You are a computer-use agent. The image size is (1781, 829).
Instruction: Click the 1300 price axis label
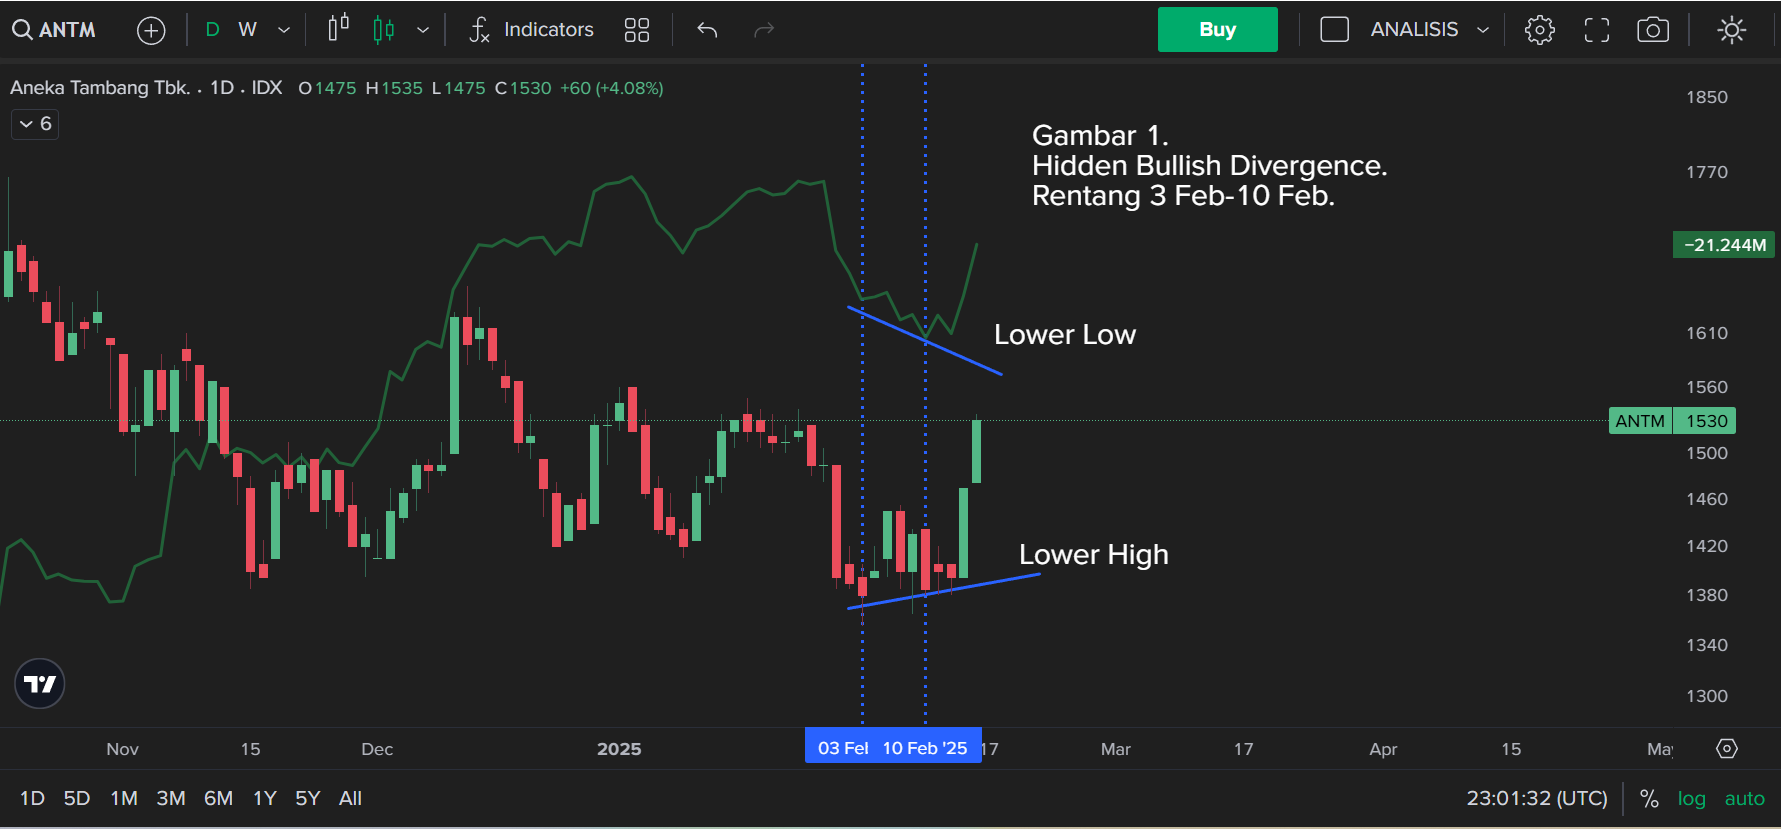tap(1707, 696)
